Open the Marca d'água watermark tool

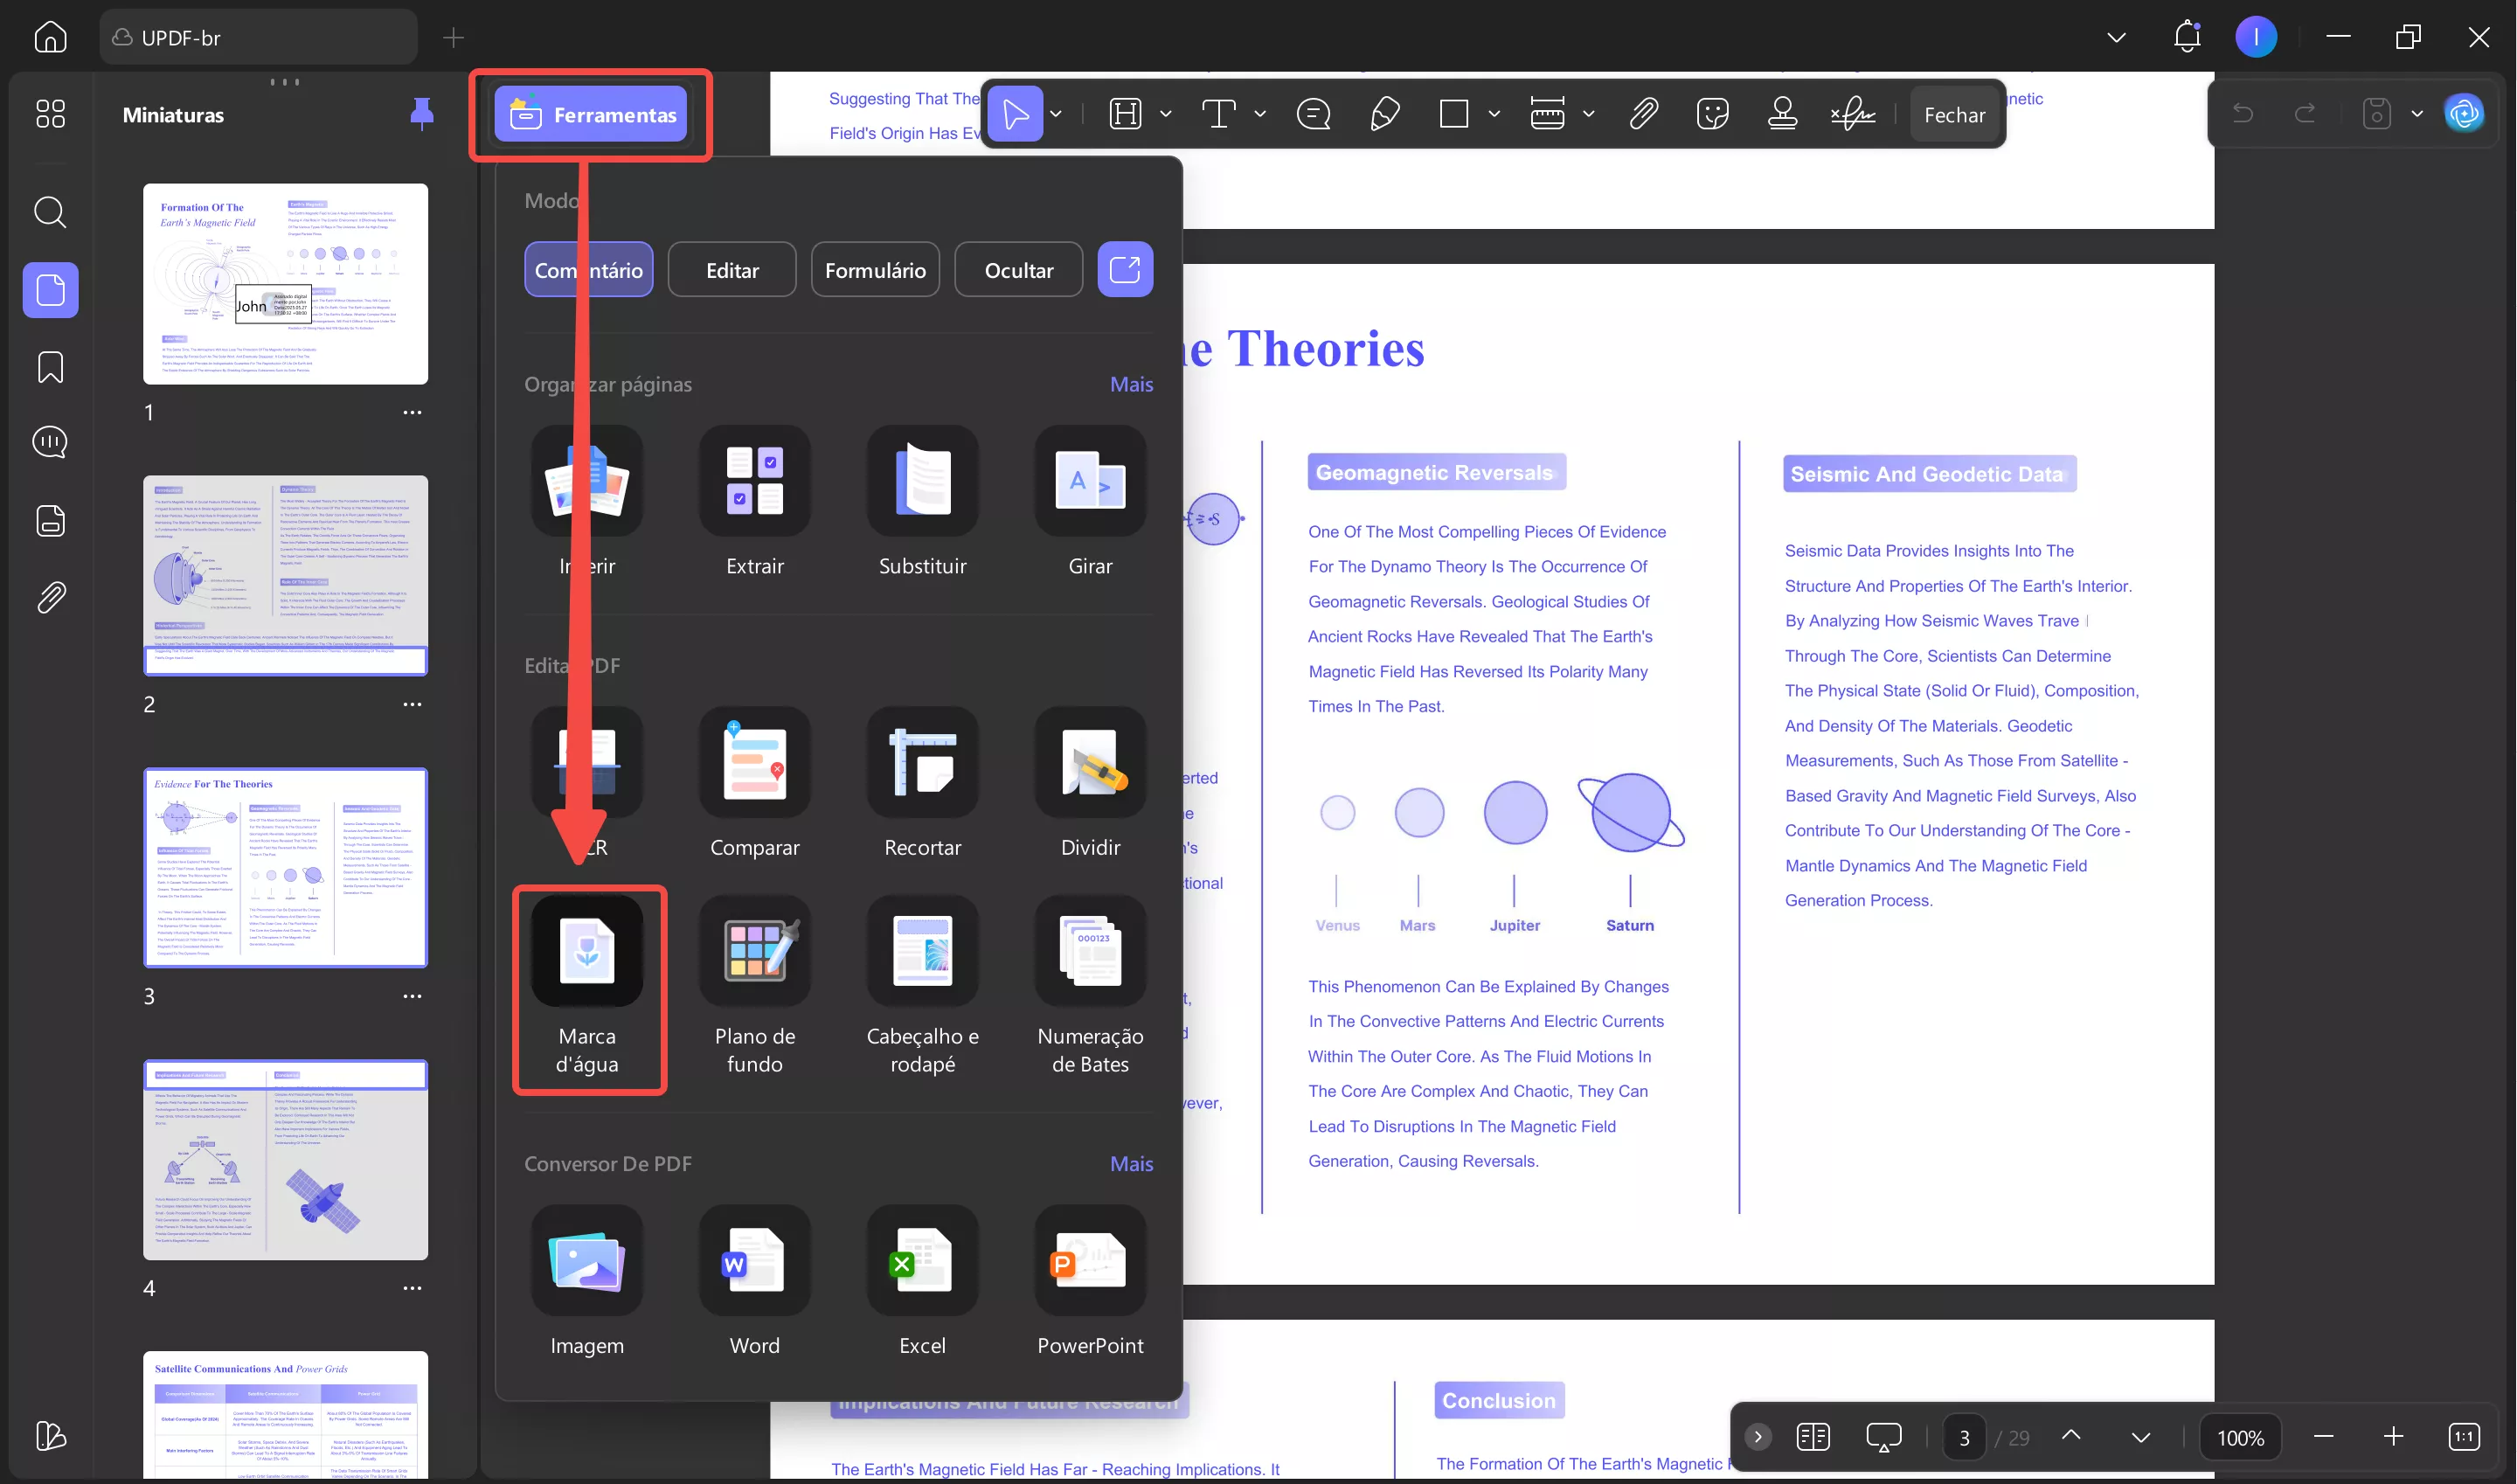point(587,952)
